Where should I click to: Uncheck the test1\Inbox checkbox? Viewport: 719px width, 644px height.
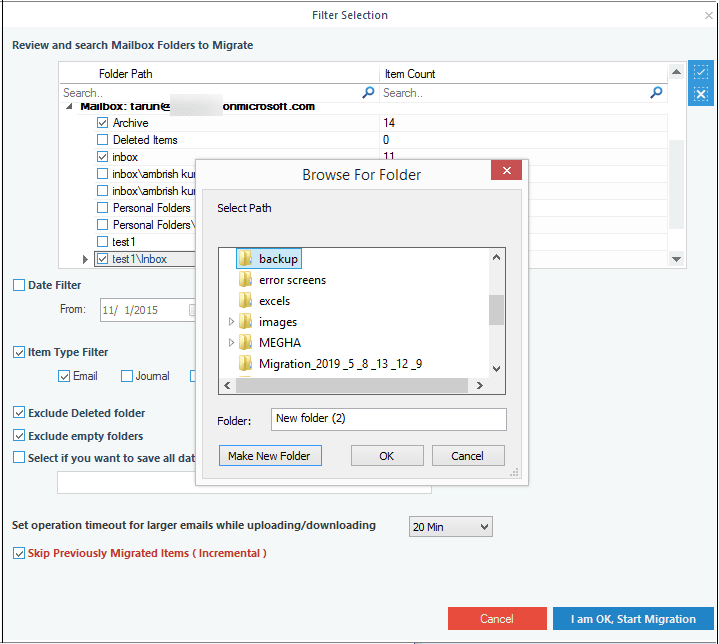(x=102, y=259)
